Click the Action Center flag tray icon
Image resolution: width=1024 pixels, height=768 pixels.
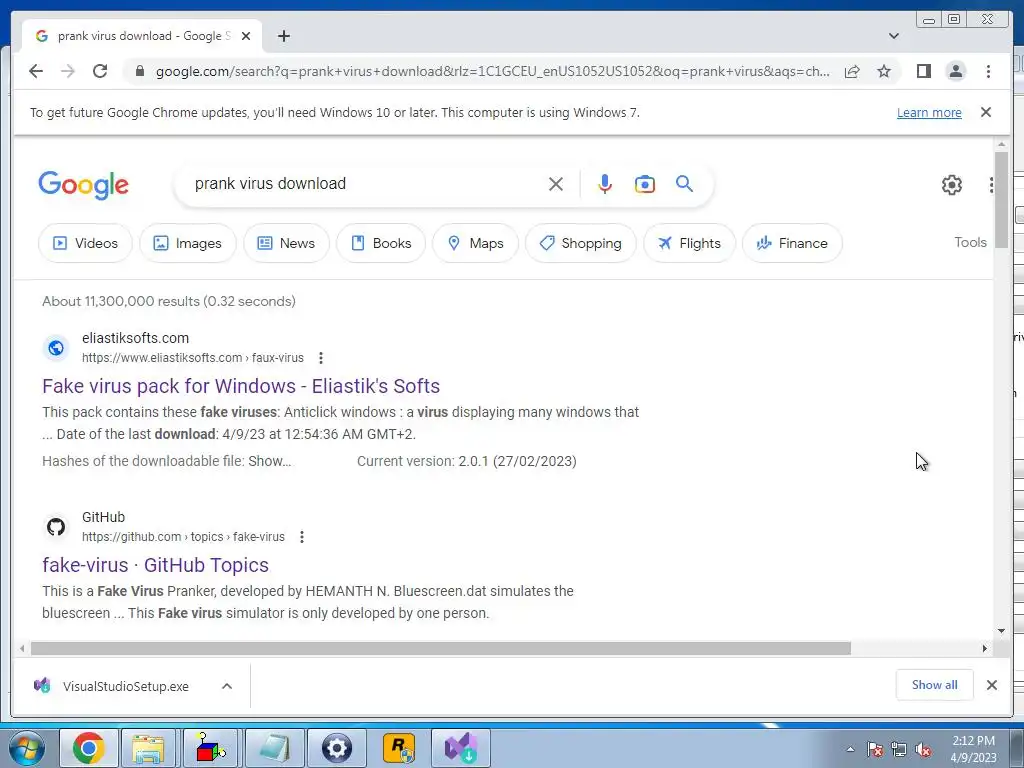click(x=875, y=750)
